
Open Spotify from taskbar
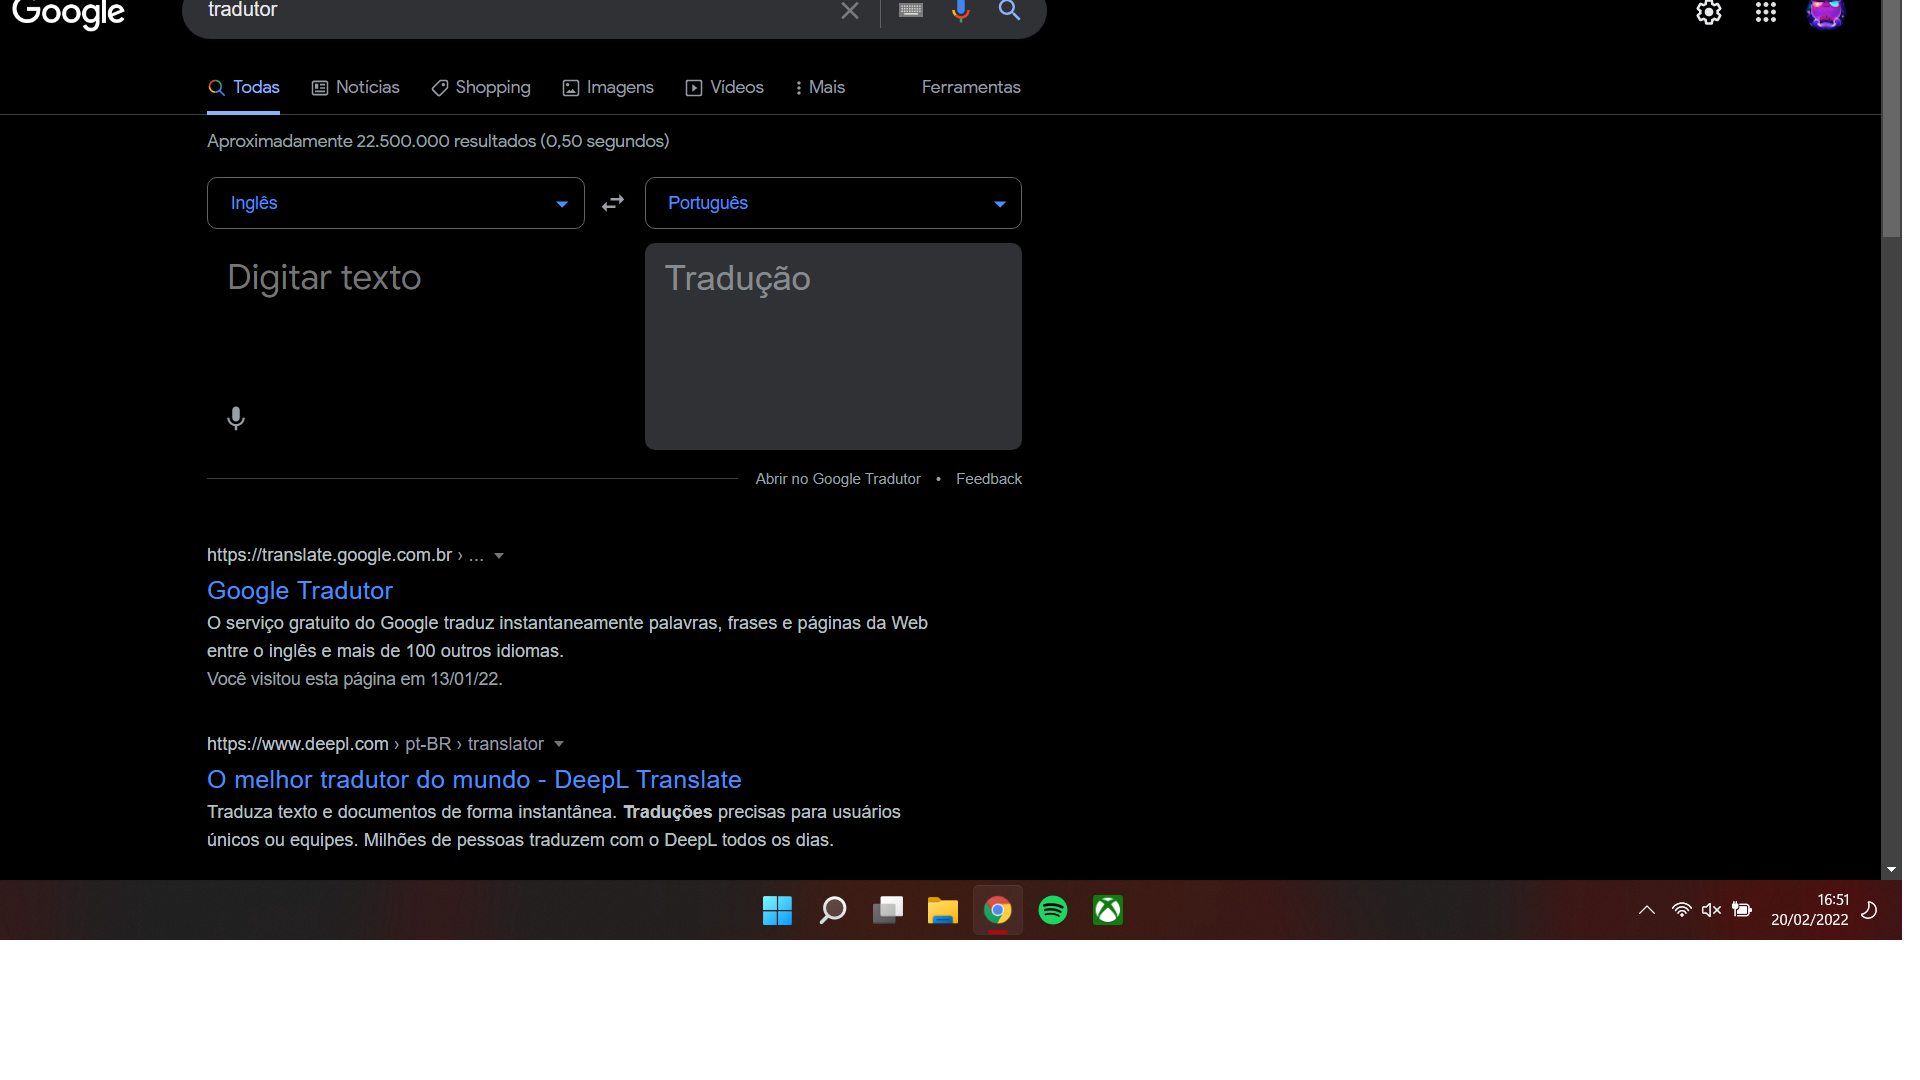1053,910
